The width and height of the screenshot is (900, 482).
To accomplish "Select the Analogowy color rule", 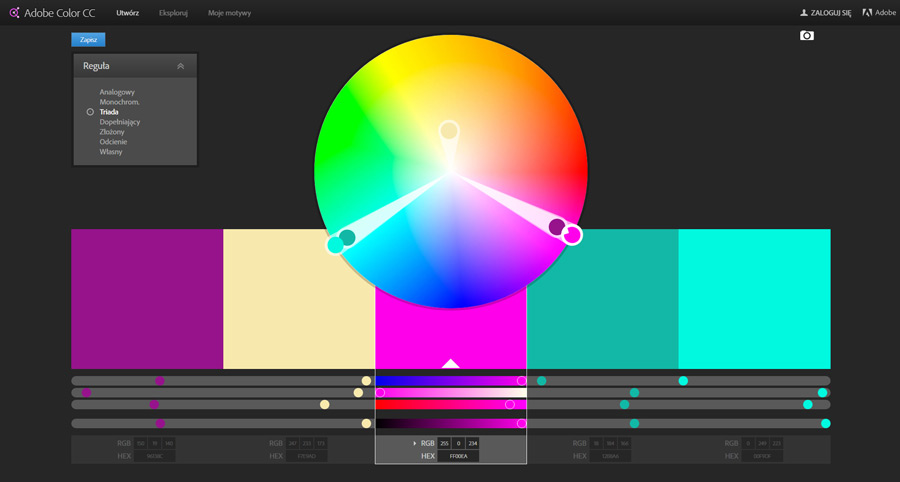I will [x=117, y=92].
